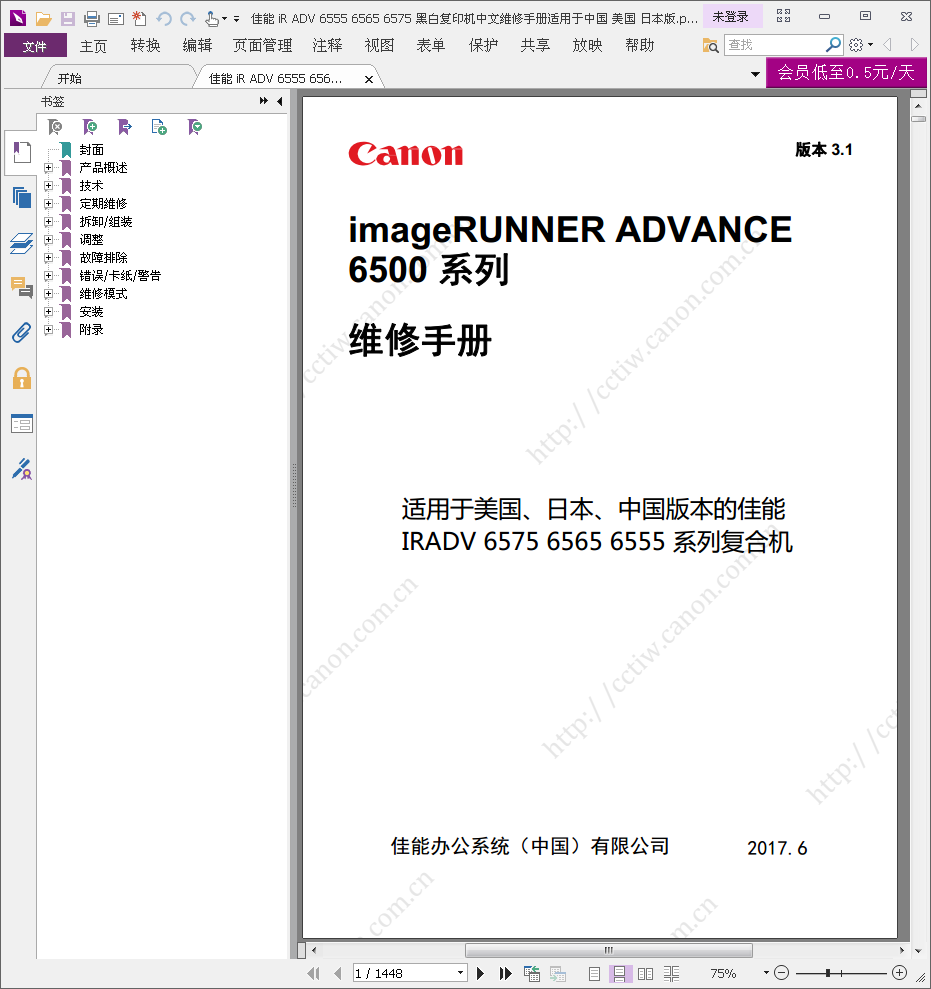
Task: Expand the 错误/卡纸/警告 bookmark
Action: (x=49, y=276)
